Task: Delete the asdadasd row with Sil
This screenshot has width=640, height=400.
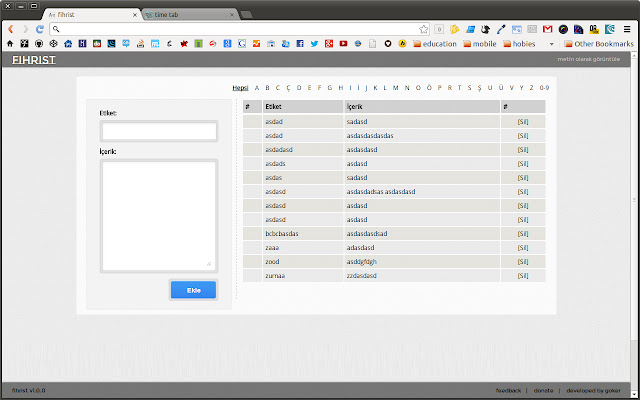Action: [x=522, y=149]
